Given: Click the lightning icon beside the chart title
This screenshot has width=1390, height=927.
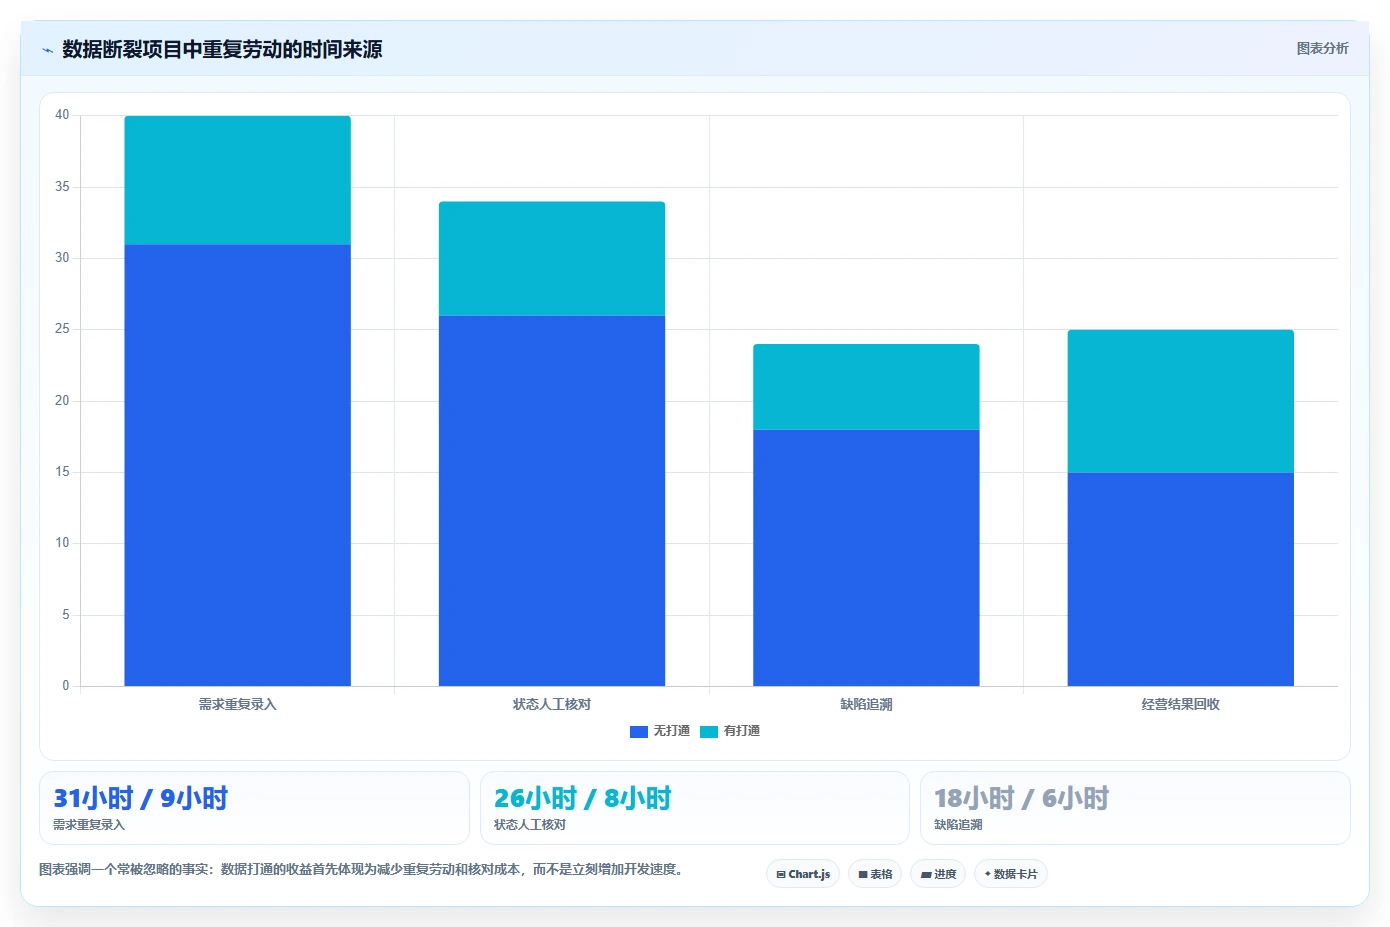Looking at the screenshot, I should tap(47, 50).
